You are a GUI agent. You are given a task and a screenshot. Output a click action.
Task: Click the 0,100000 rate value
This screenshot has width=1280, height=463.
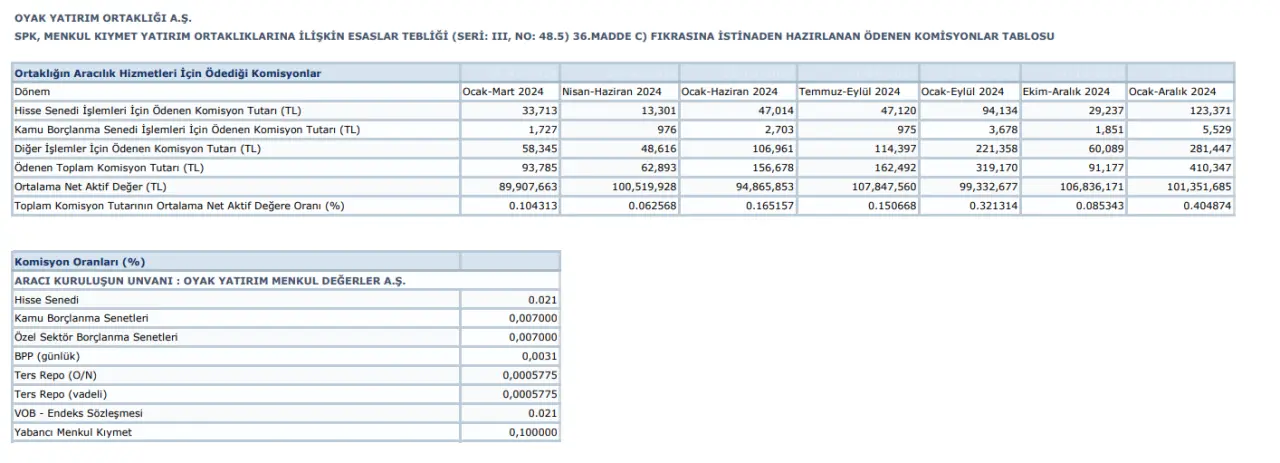pos(535,432)
